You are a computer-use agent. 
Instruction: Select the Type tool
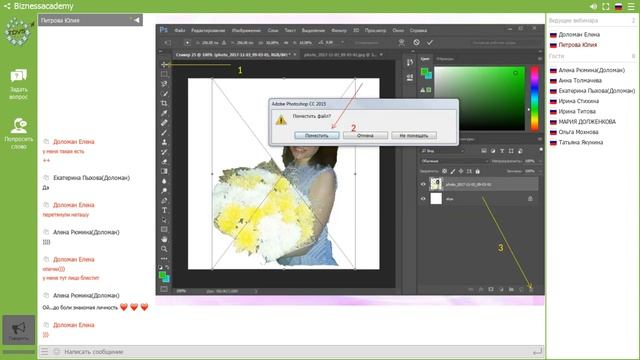pos(164,210)
